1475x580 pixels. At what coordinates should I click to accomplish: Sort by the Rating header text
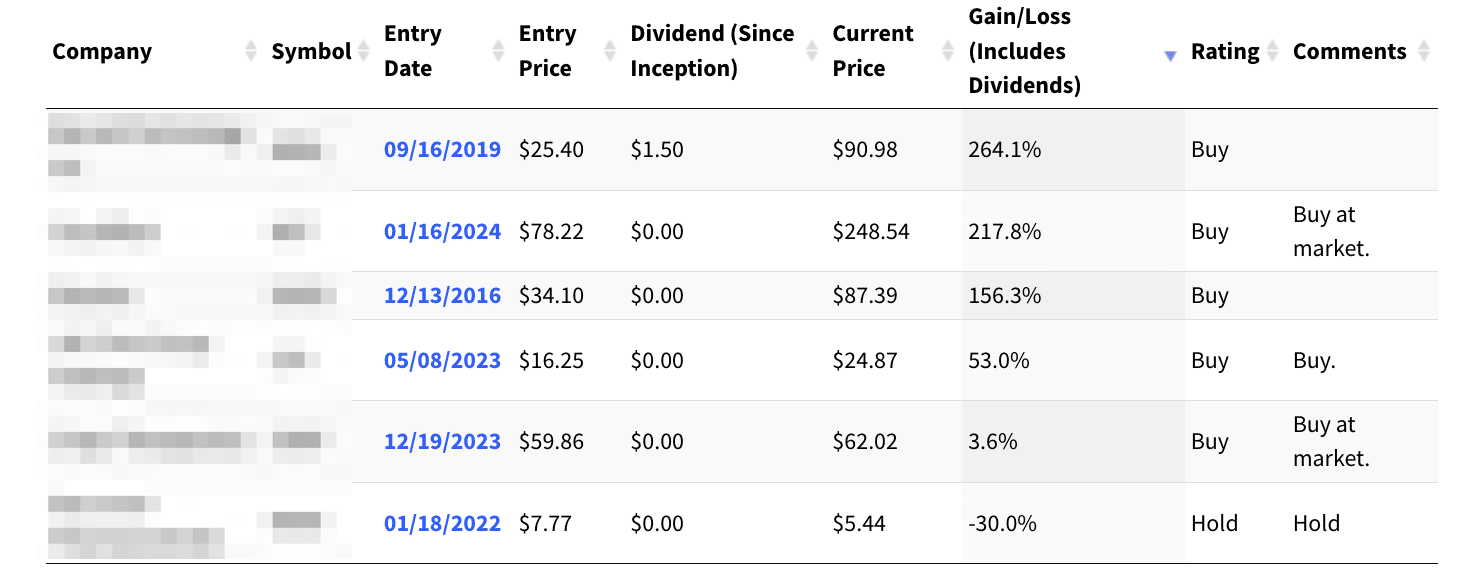(1224, 52)
